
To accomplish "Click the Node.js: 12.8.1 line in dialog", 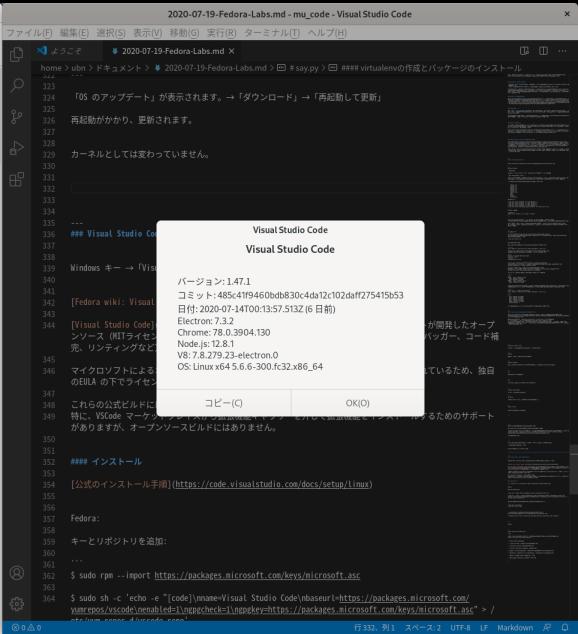I will click(206, 344).
